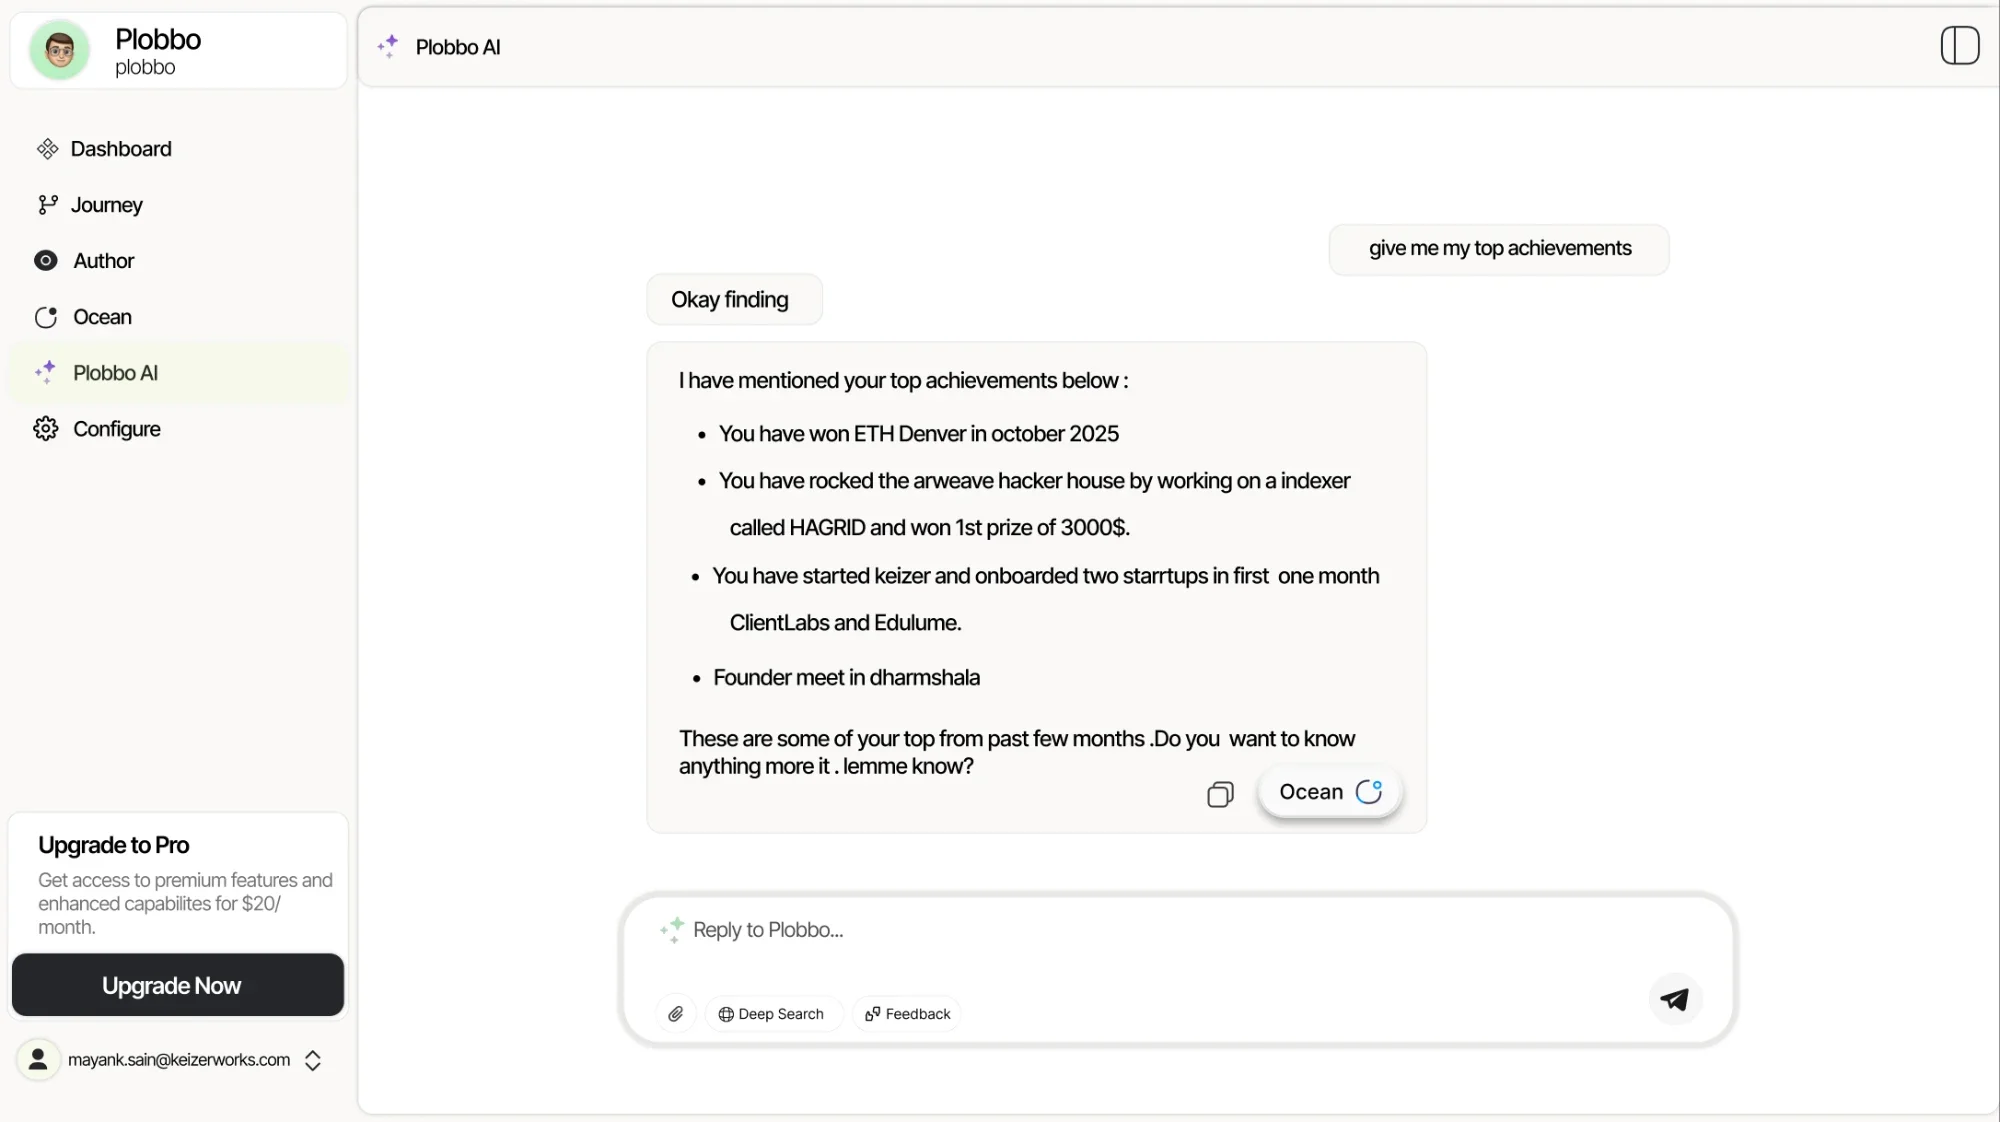2000x1122 pixels.
Task: Toggle the sidebar panel icon
Action: (x=1959, y=46)
